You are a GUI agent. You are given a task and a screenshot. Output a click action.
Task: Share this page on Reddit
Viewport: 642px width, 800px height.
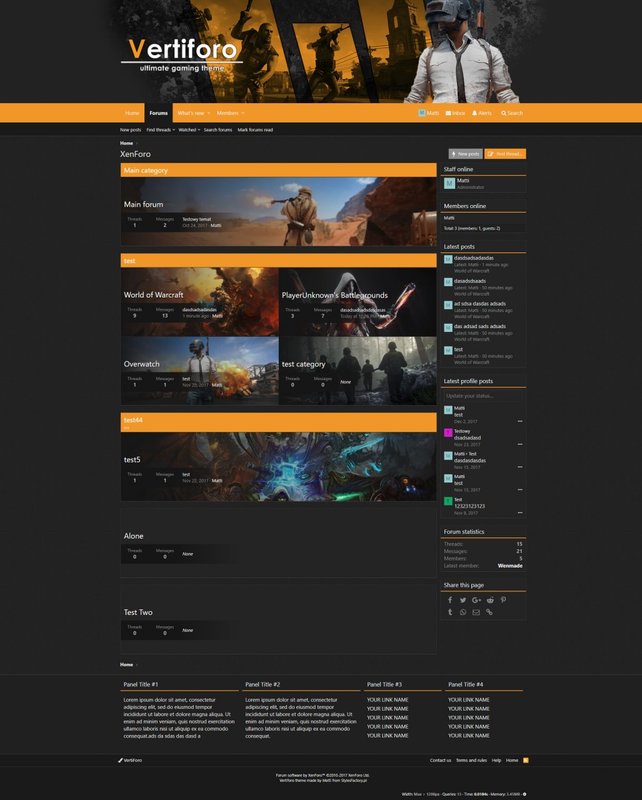(x=490, y=600)
